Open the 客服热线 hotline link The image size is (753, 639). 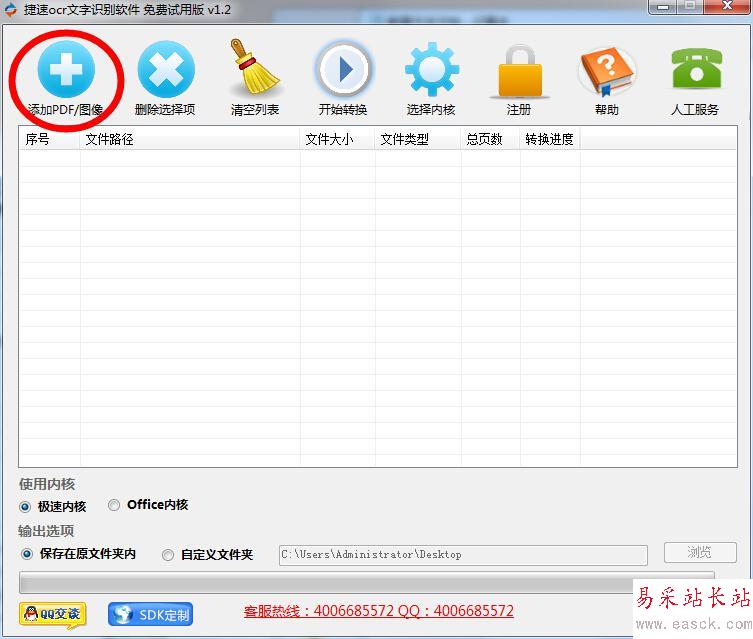tap(379, 611)
